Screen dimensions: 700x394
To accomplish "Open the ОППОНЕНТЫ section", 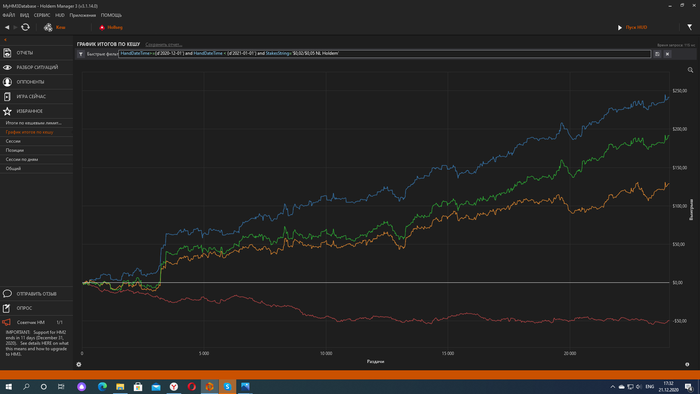I will pyautogui.click(x=37, y=82).
